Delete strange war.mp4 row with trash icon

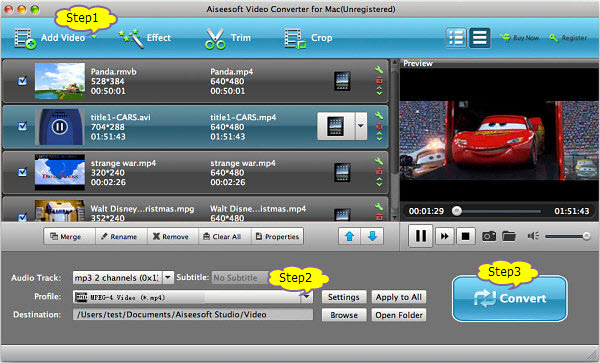(379, 171)
